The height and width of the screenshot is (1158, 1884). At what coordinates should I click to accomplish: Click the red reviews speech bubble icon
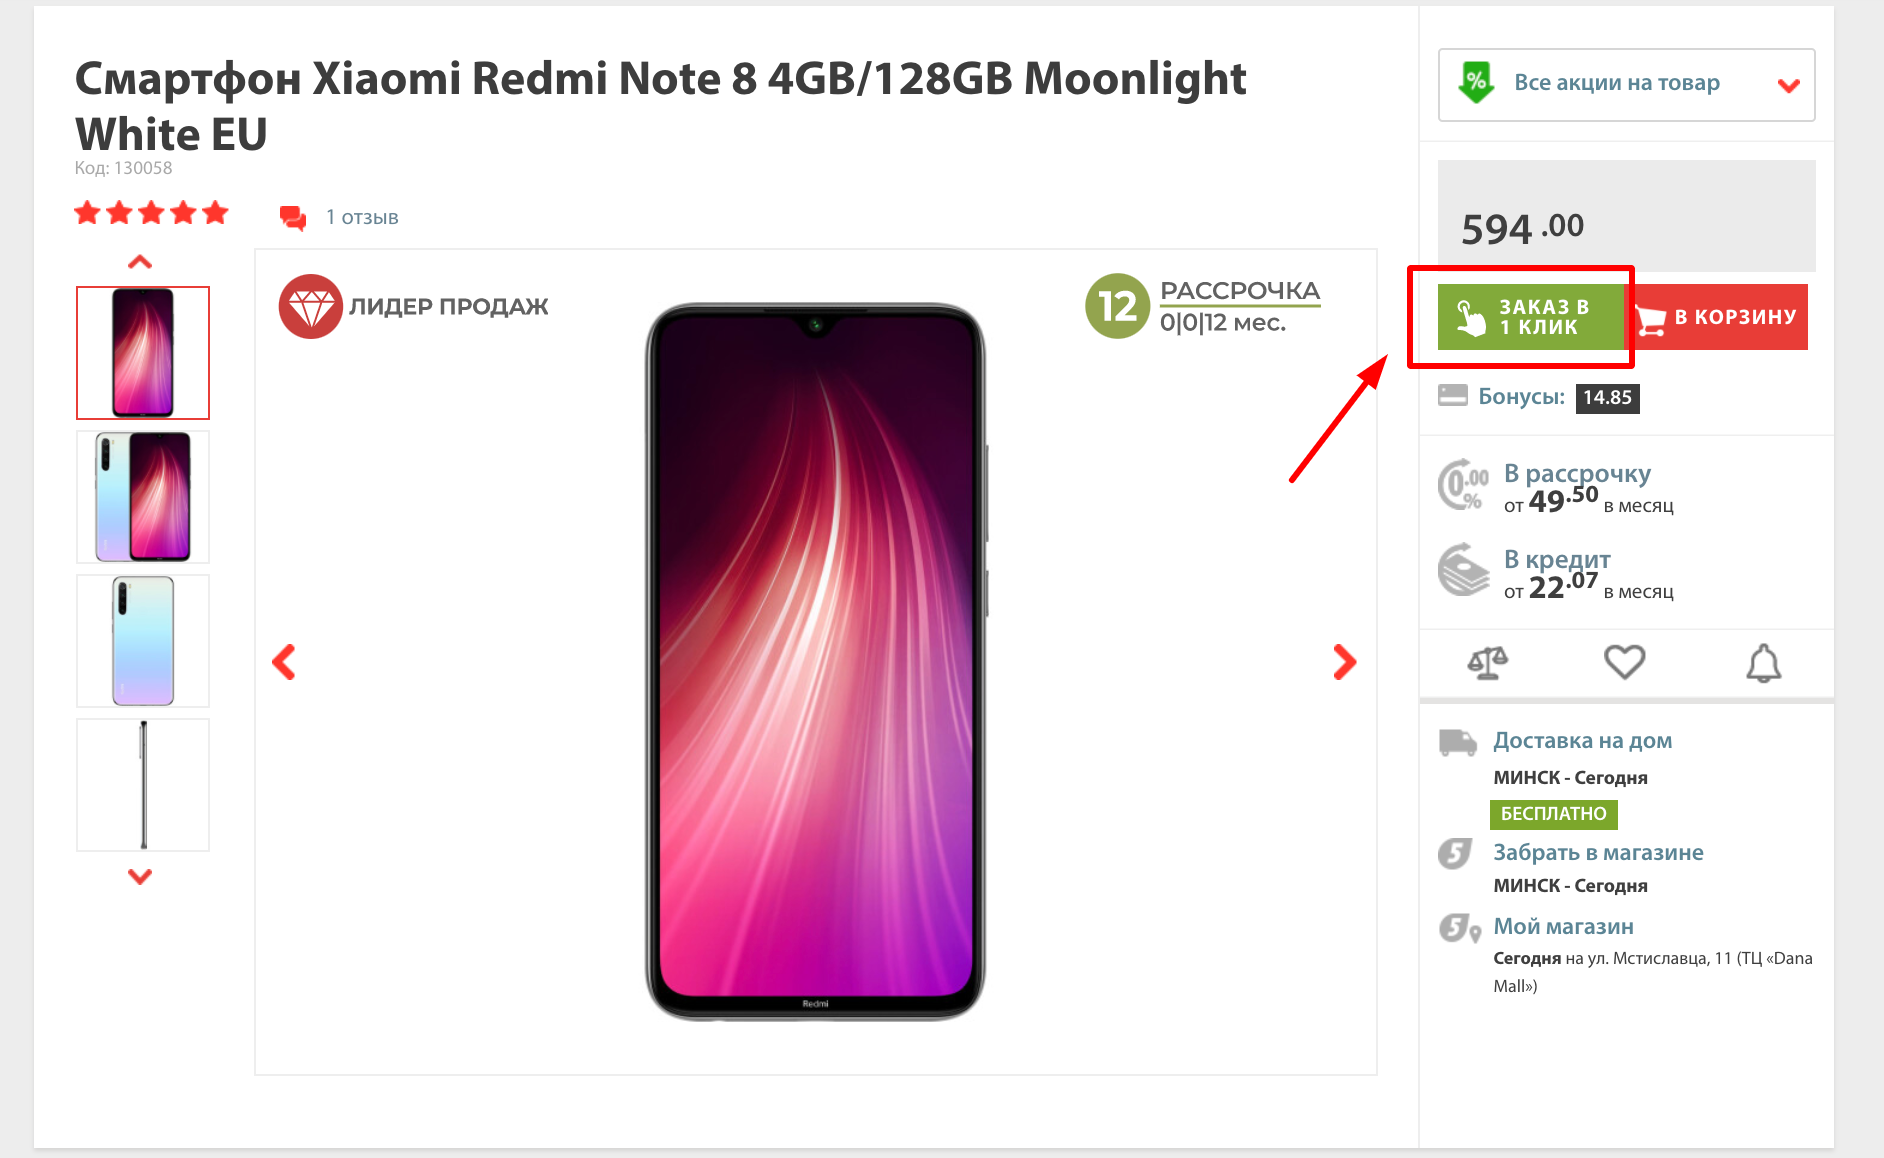coord(293,217)
